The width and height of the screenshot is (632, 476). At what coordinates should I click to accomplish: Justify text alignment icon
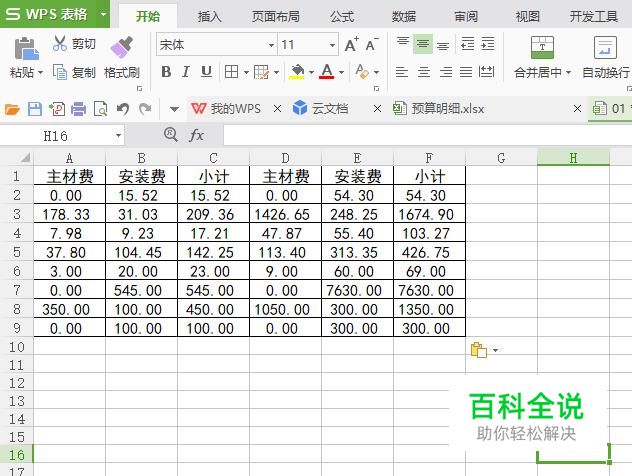coord(466,72)
